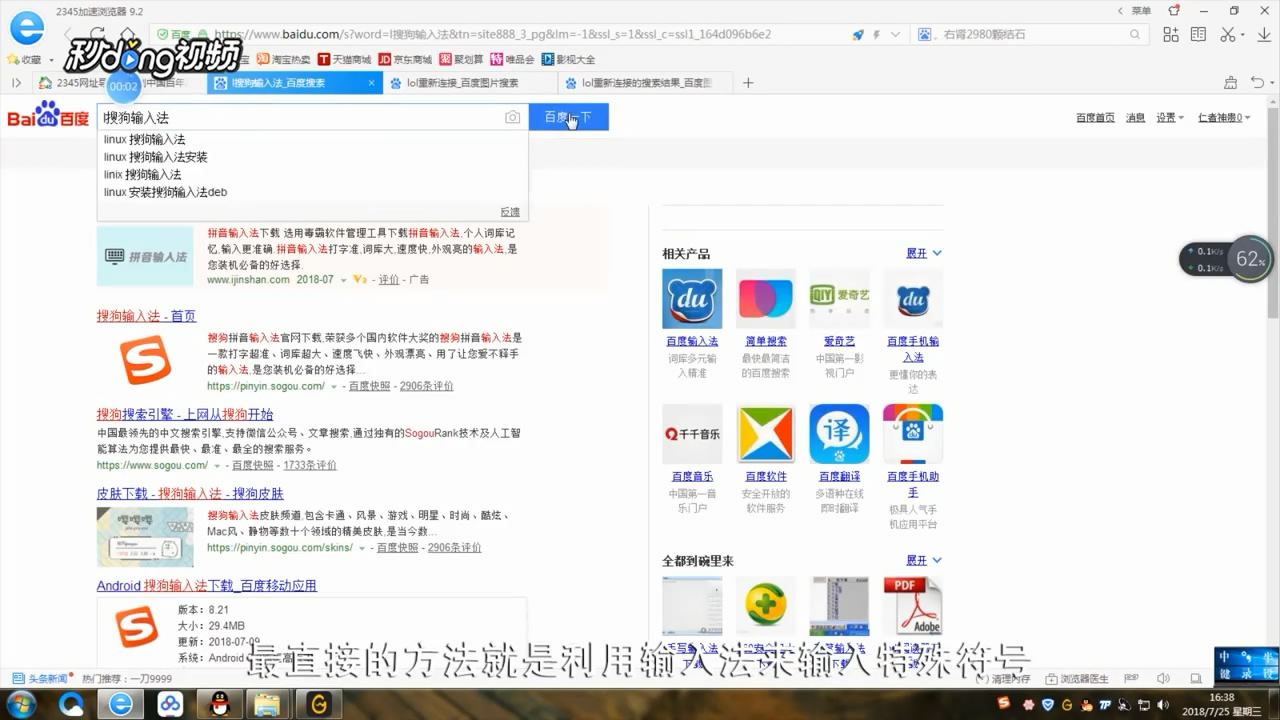Click the 简单搜索 product icon
The image size is (1280, 720).
pos(765,298)
